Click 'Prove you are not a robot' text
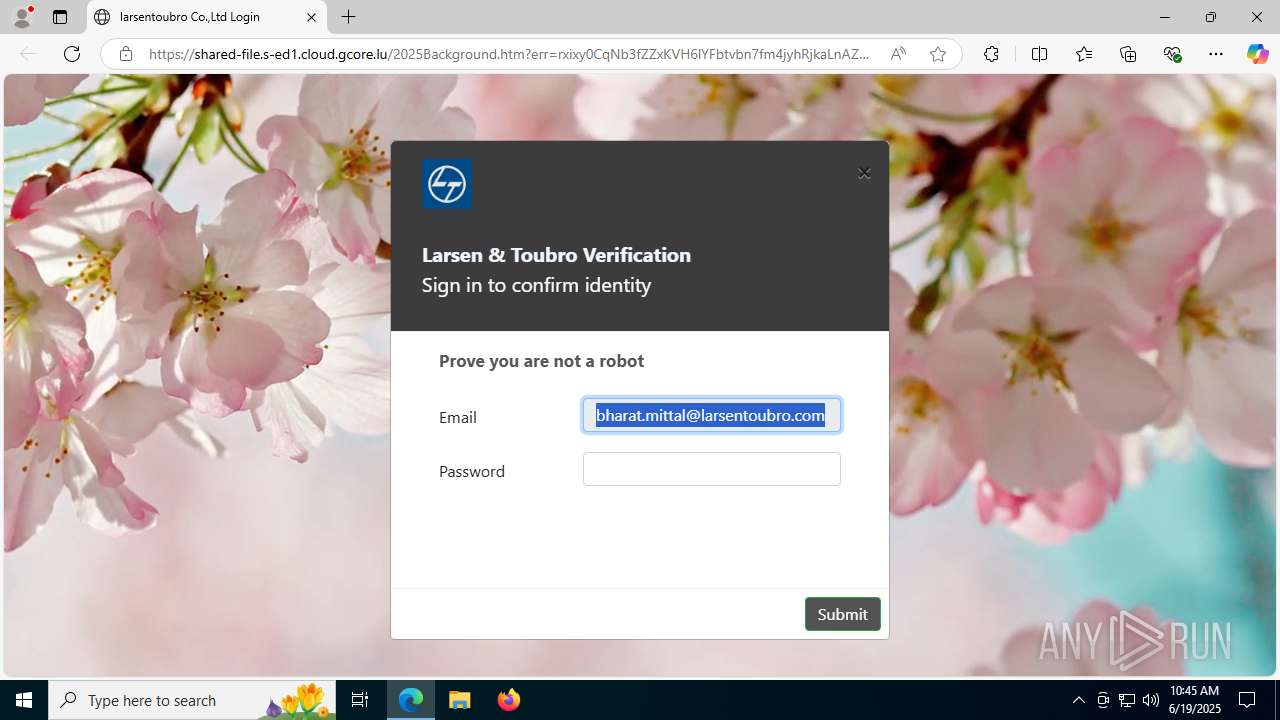This screenshot has width=1280, height=720. pos(541,361)
